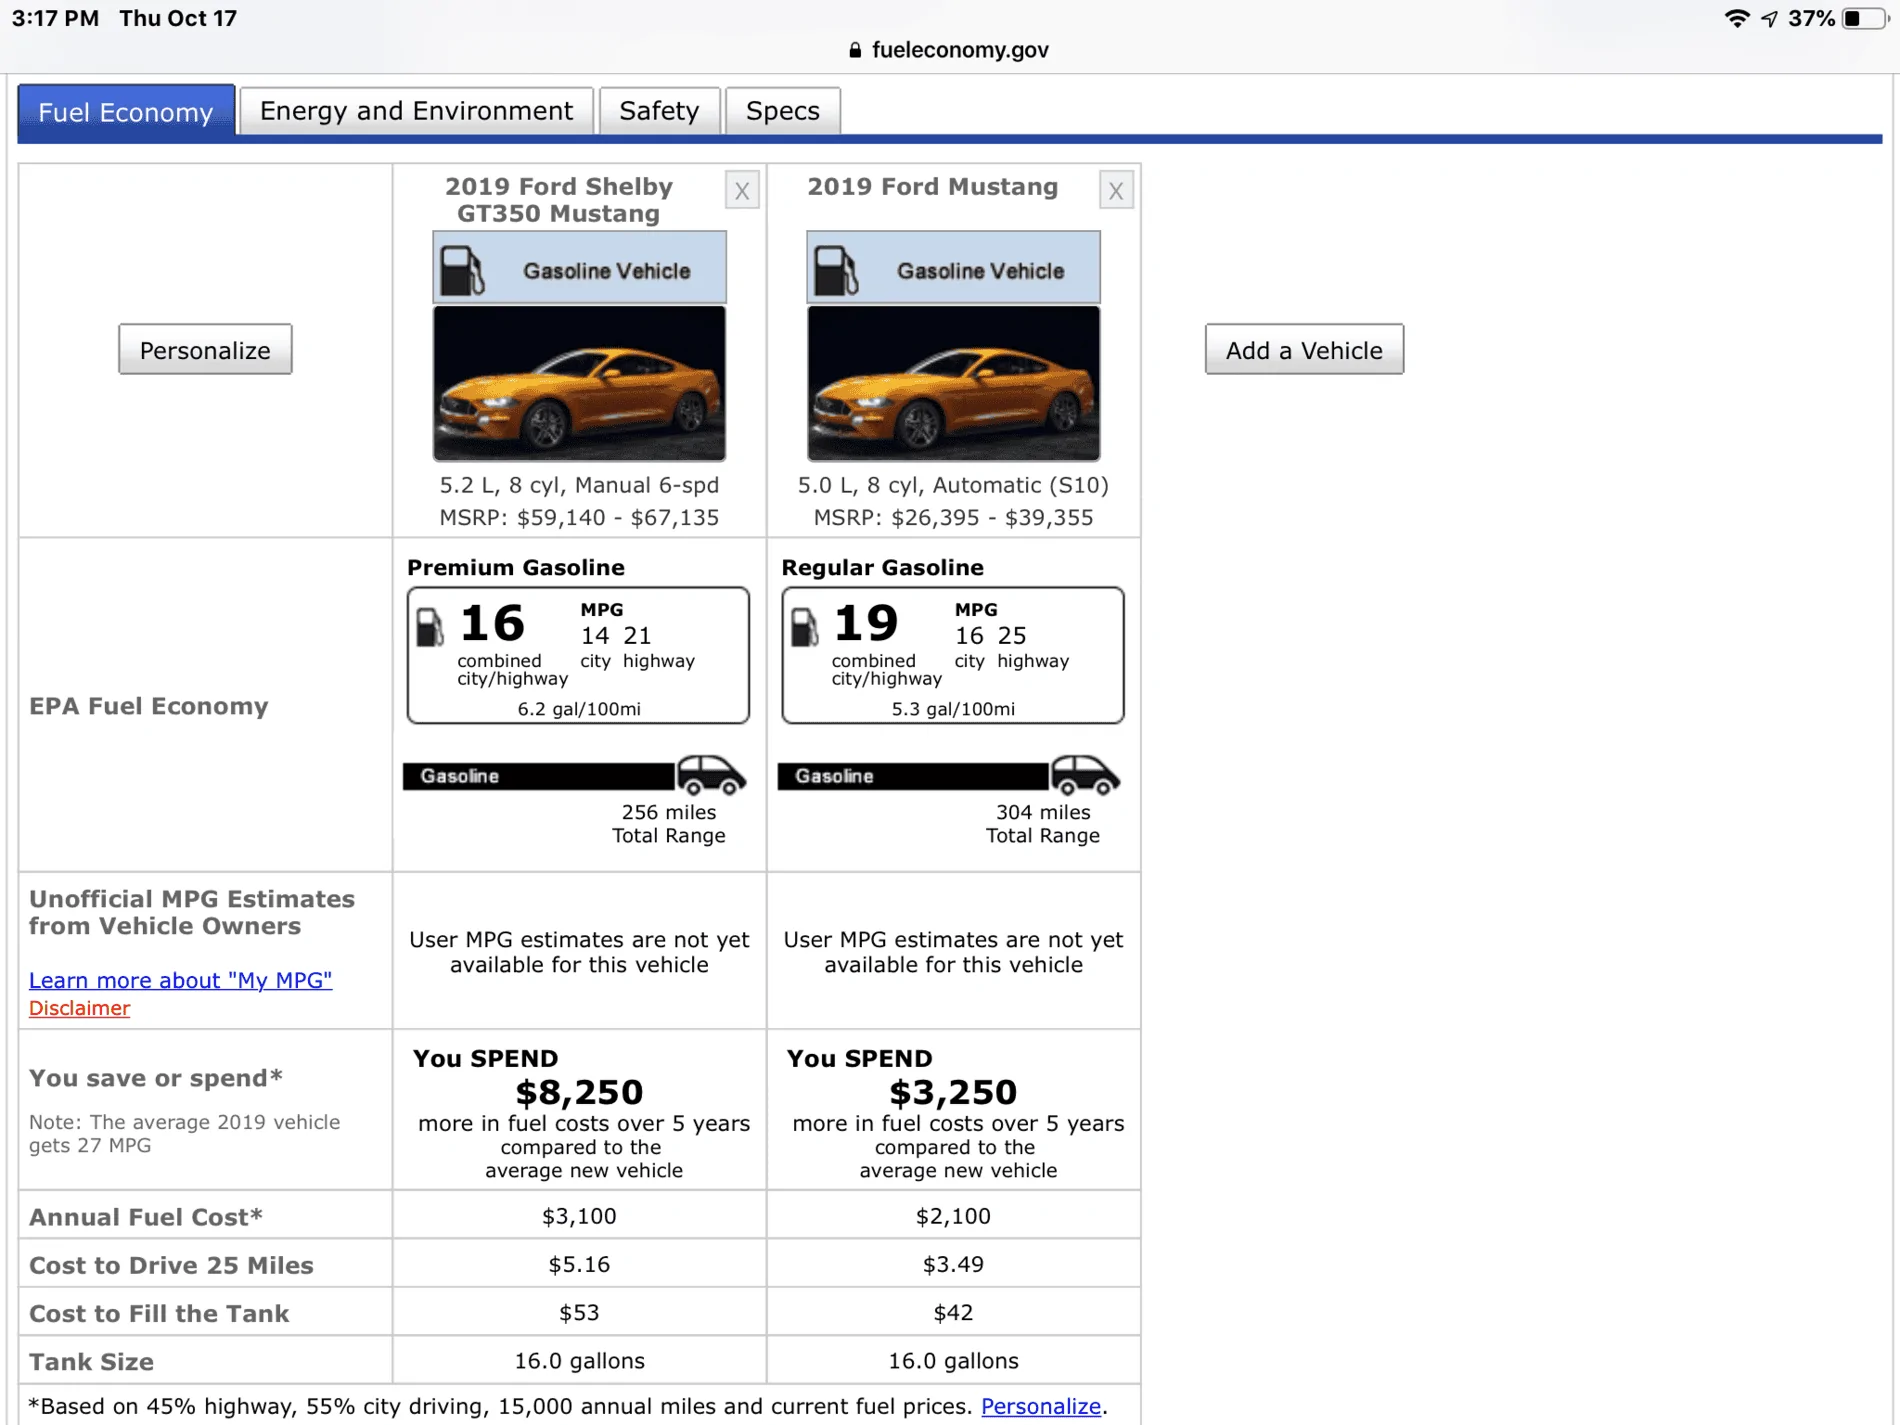The image size is (1900, 1425).
Task: Open the Safety tab
Action: click(659, 110)
